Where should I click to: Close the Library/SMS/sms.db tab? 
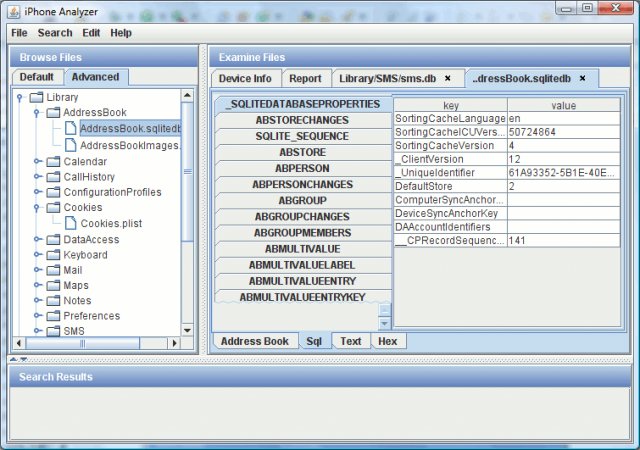coord(448,78)
